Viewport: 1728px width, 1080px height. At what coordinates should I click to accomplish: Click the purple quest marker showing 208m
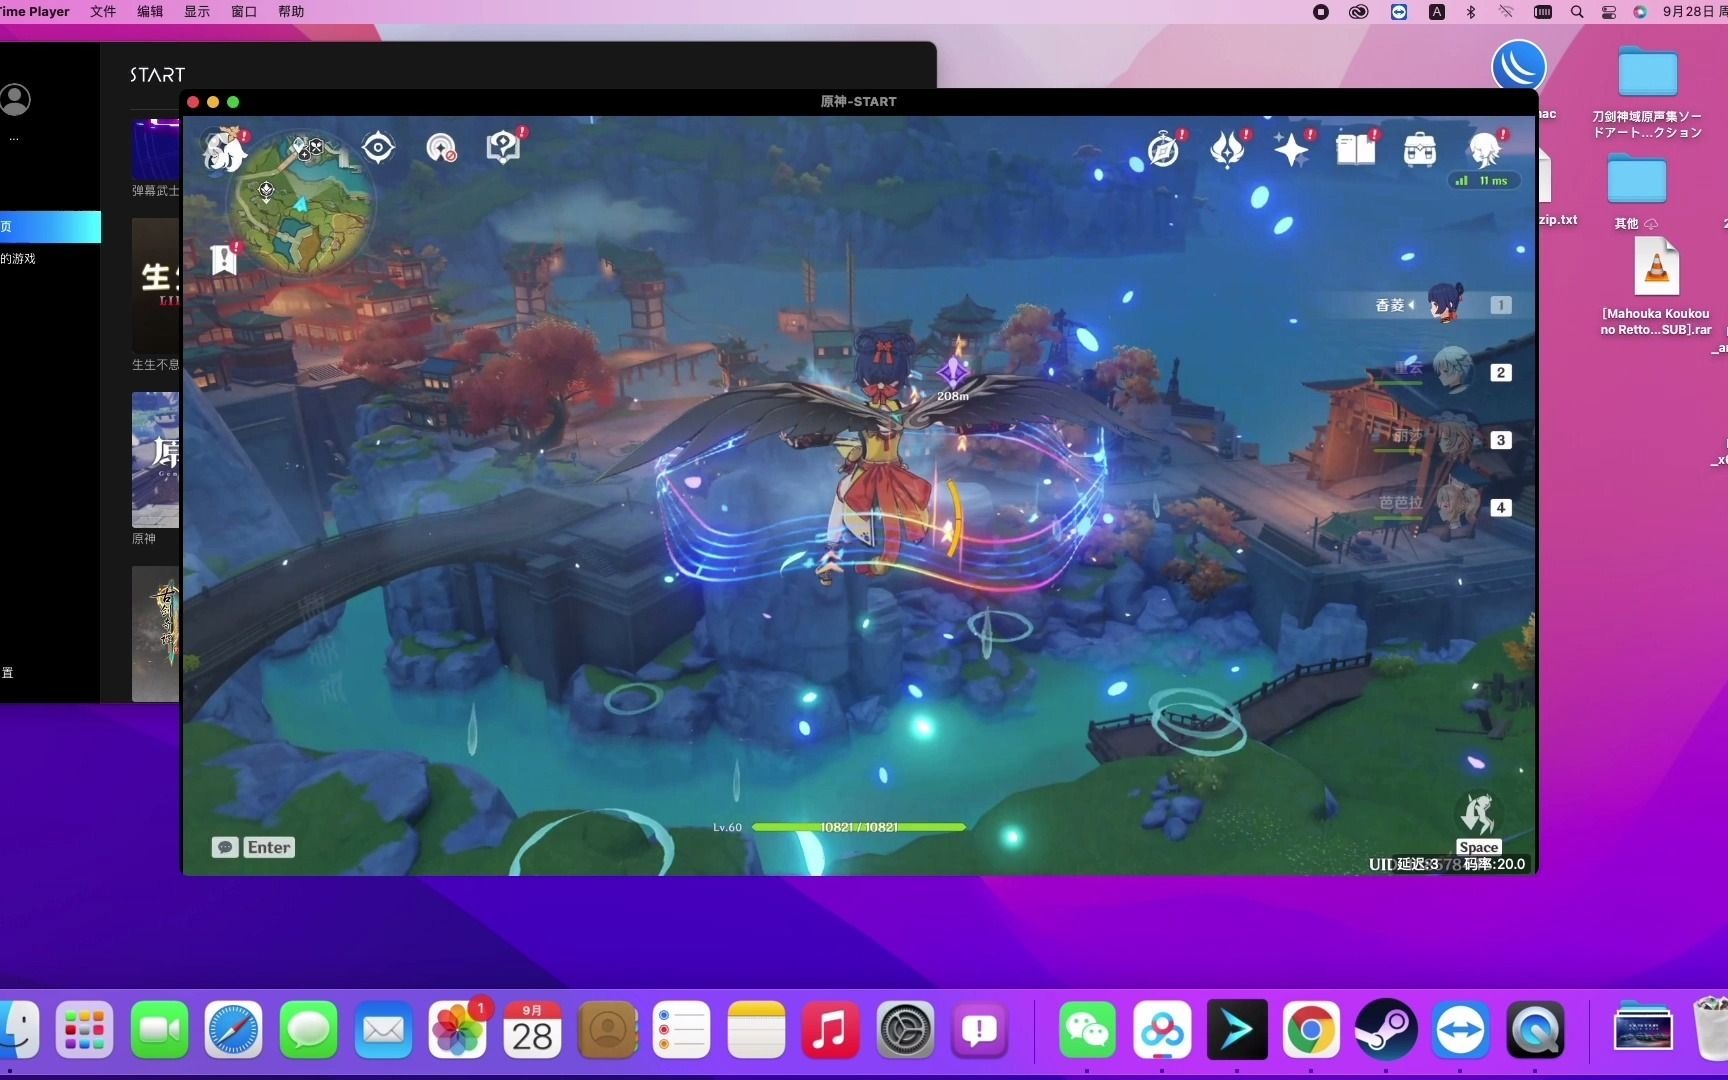[952, 372]
